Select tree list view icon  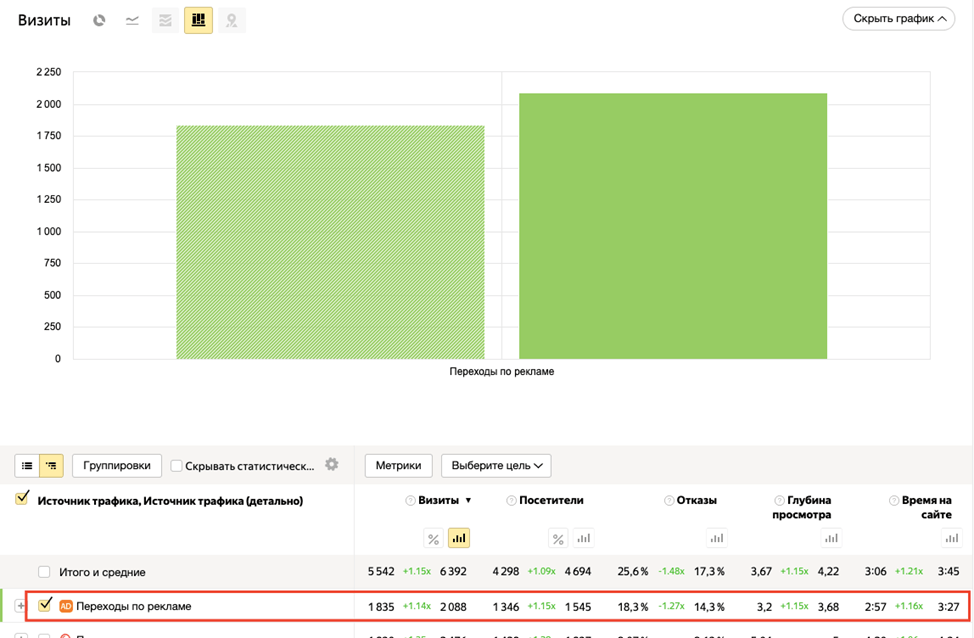point(52,465)
